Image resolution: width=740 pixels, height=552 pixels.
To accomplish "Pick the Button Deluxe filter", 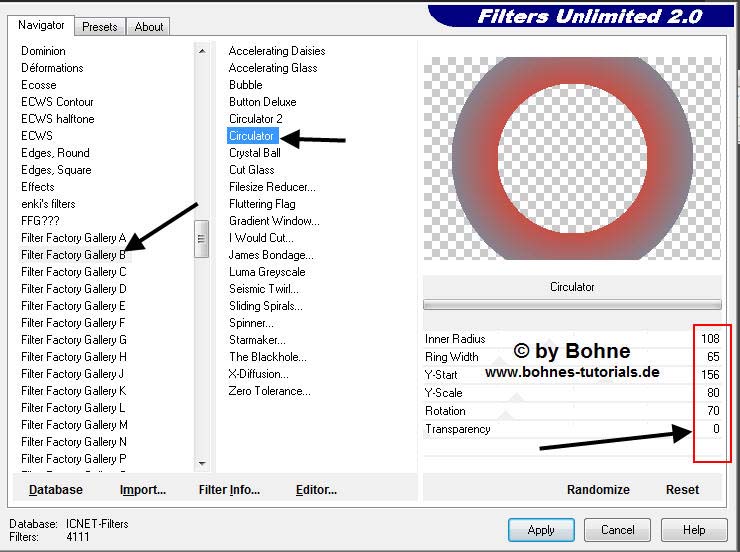I will pyautogui.click(x=262, y=102).
